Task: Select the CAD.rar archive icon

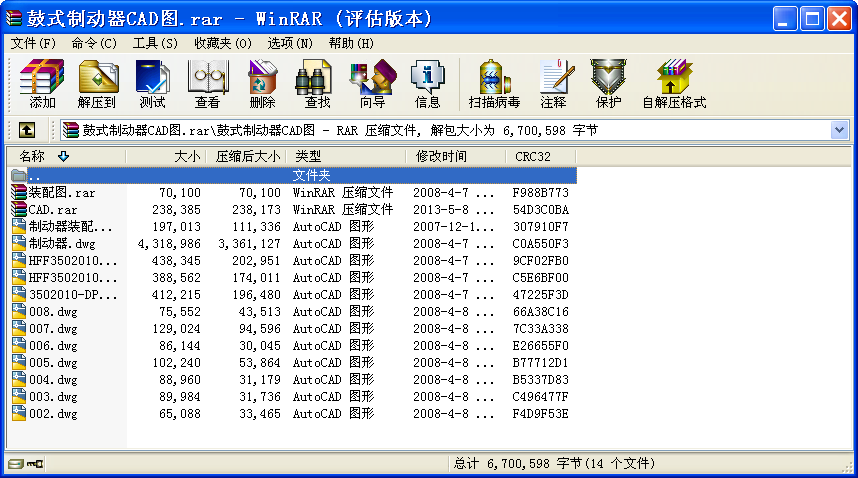Action: (19, 209)
